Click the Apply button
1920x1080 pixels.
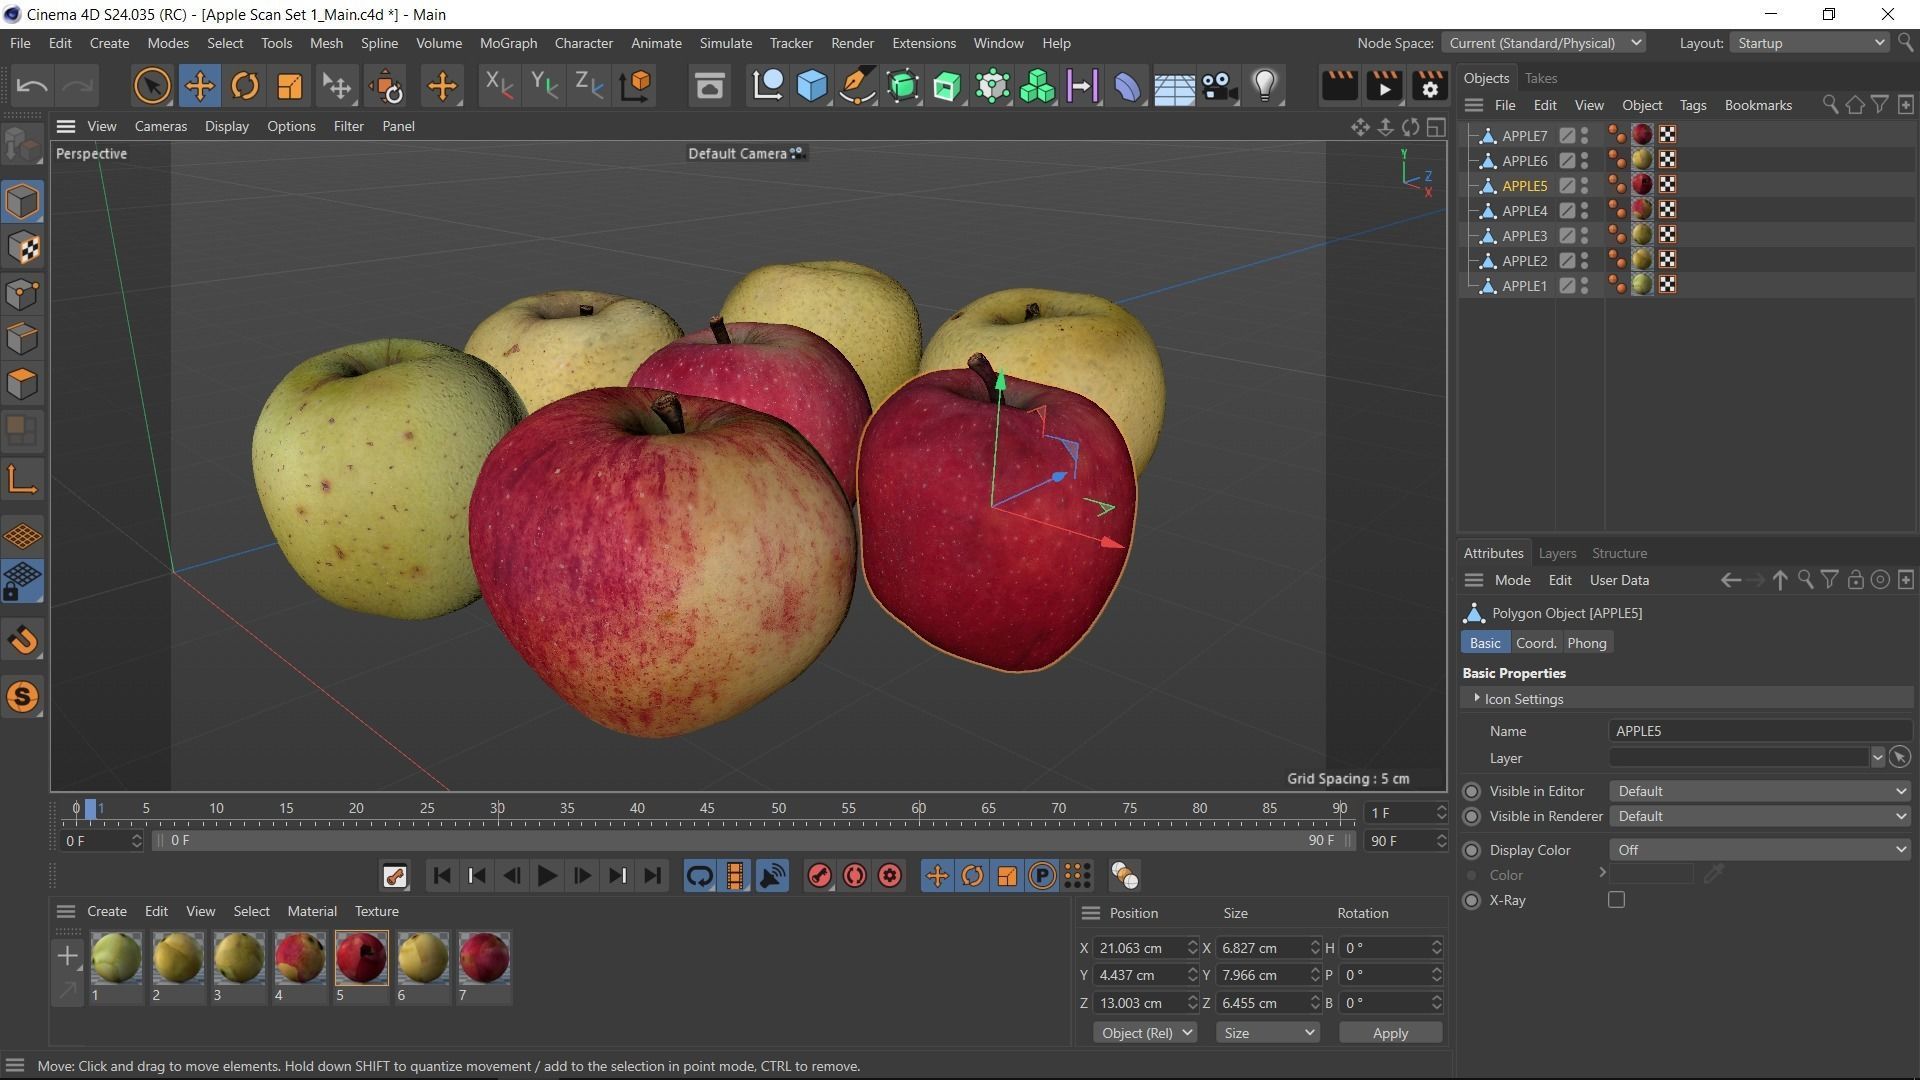[x=1390, y=1033]
